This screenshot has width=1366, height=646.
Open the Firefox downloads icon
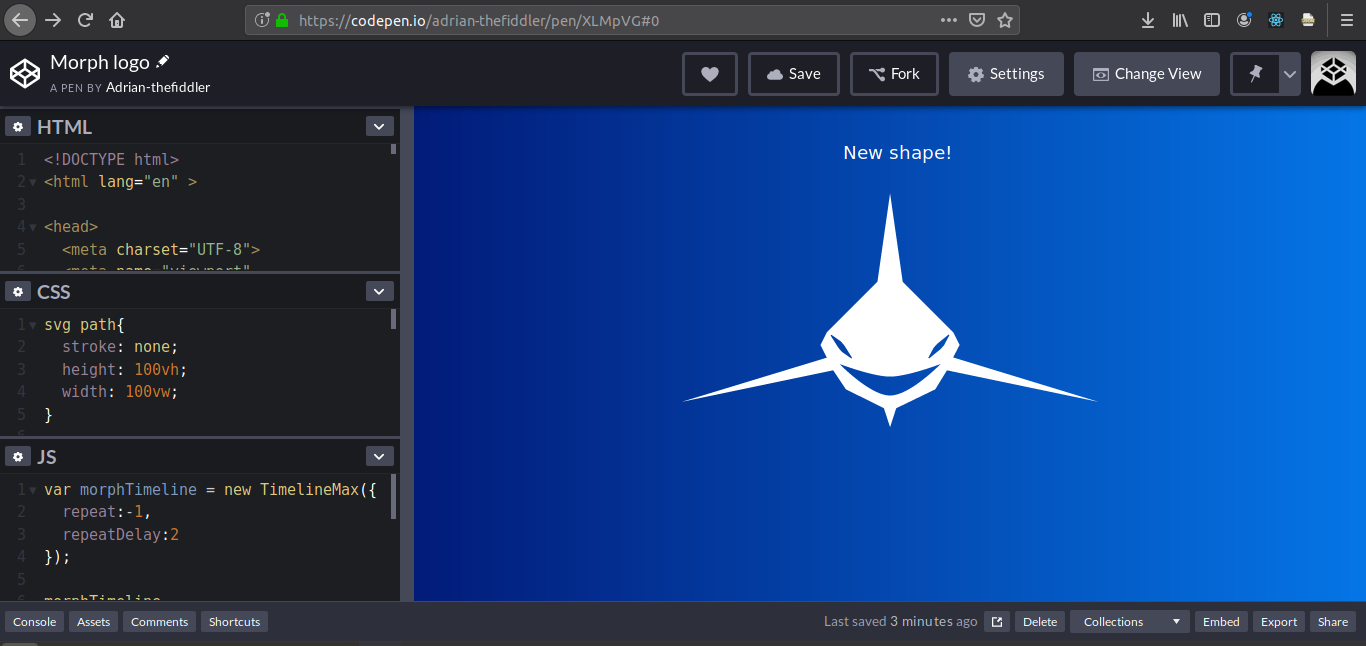[1147, 19]
